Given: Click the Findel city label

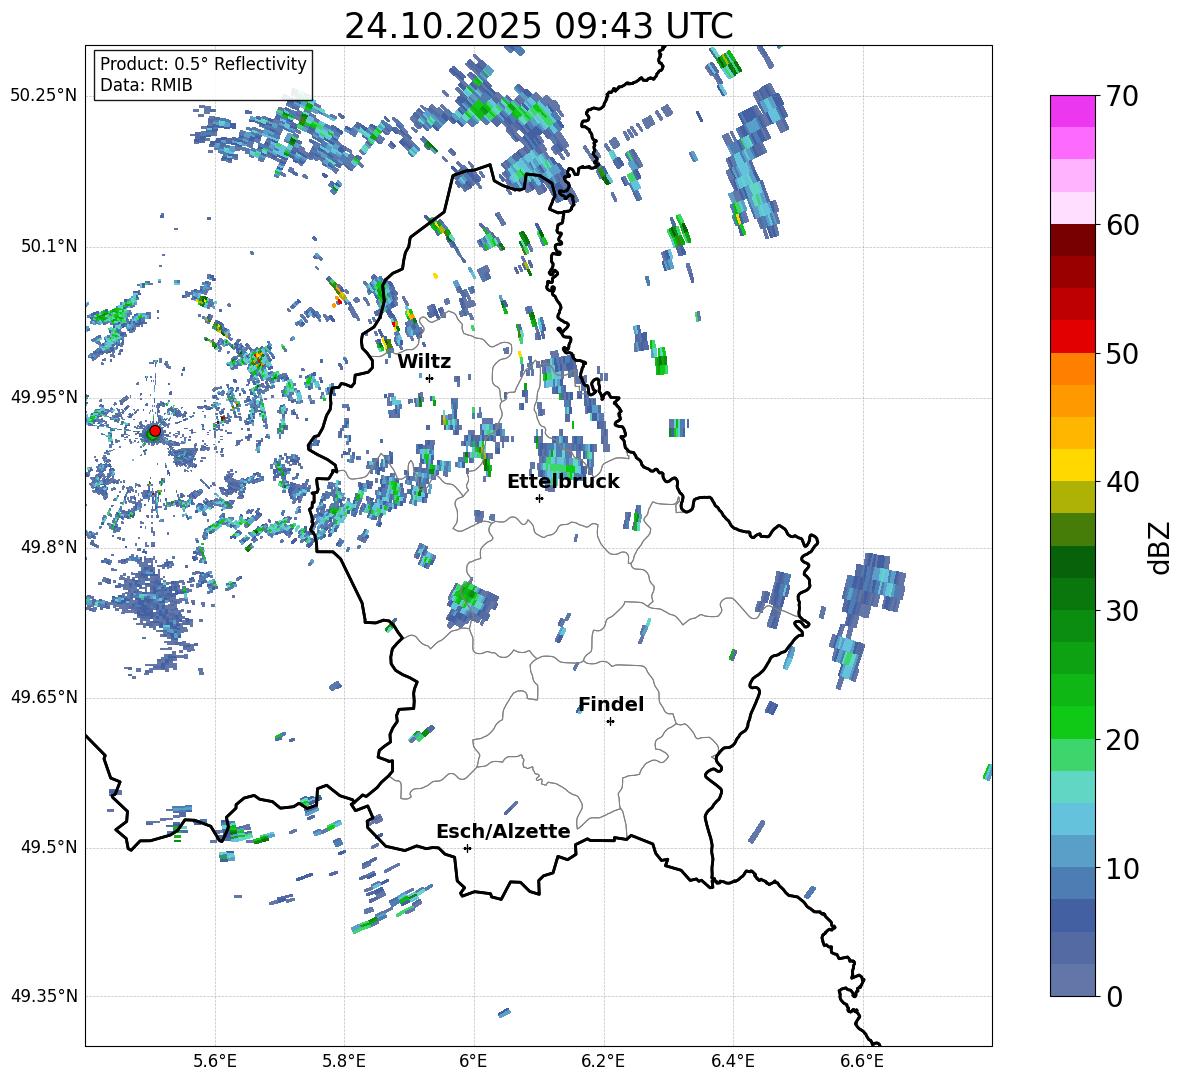Looking at the screenshot, I should pos(611,704).
